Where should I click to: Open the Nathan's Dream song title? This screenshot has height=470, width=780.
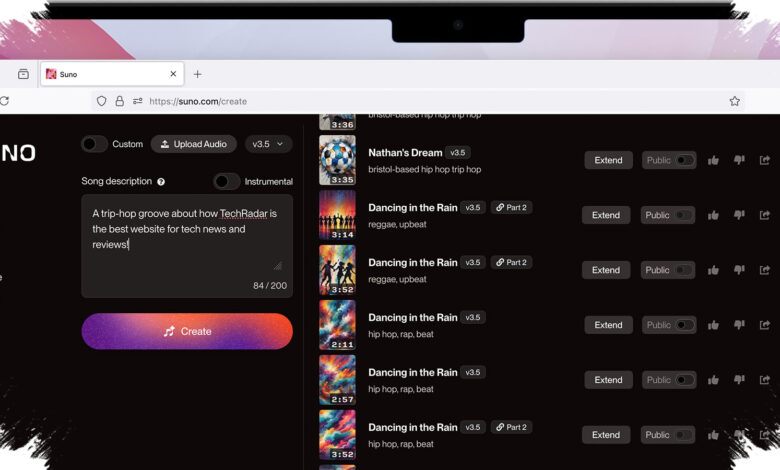[x=405, y=153]
